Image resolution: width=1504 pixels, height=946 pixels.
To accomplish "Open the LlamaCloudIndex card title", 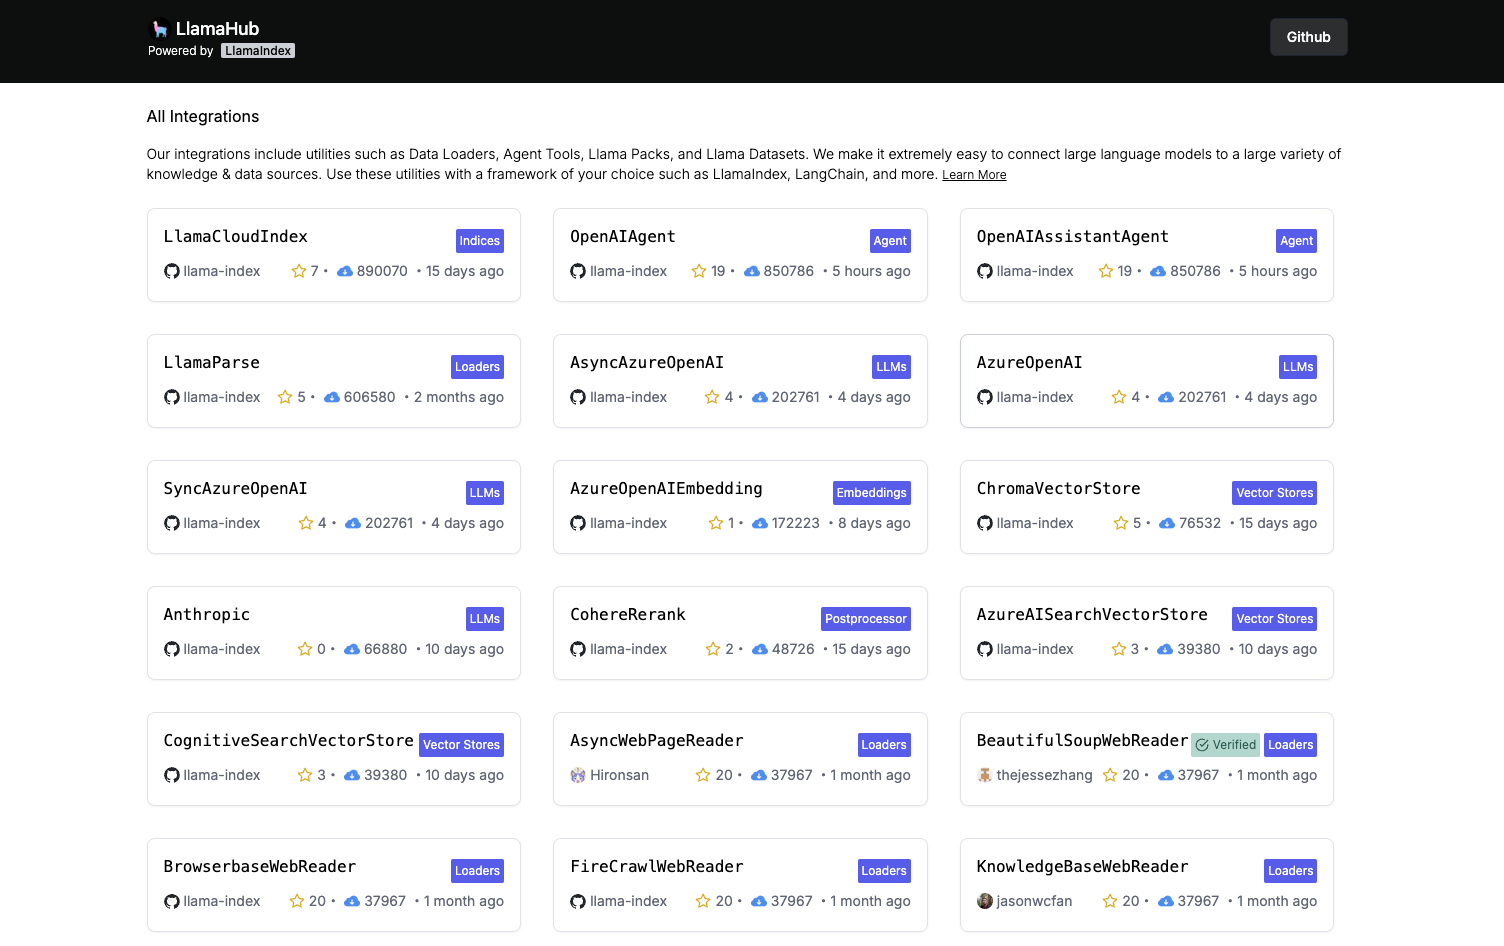I will click(236, 237).
